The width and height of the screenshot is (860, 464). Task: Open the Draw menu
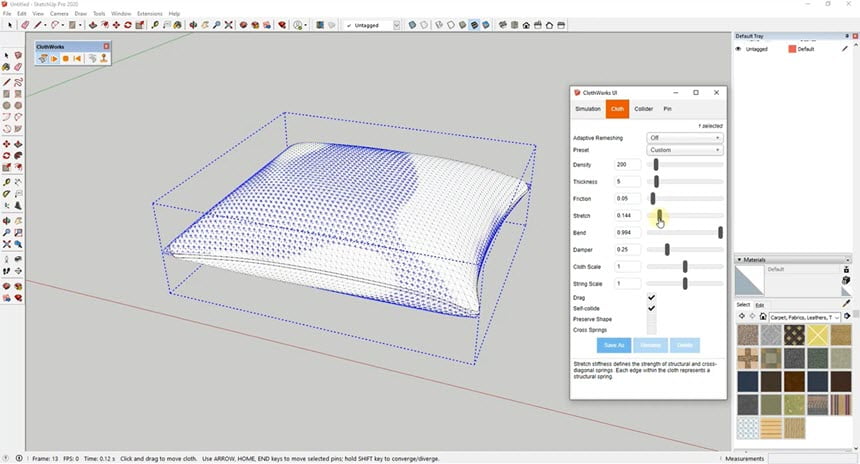(81, 13)
